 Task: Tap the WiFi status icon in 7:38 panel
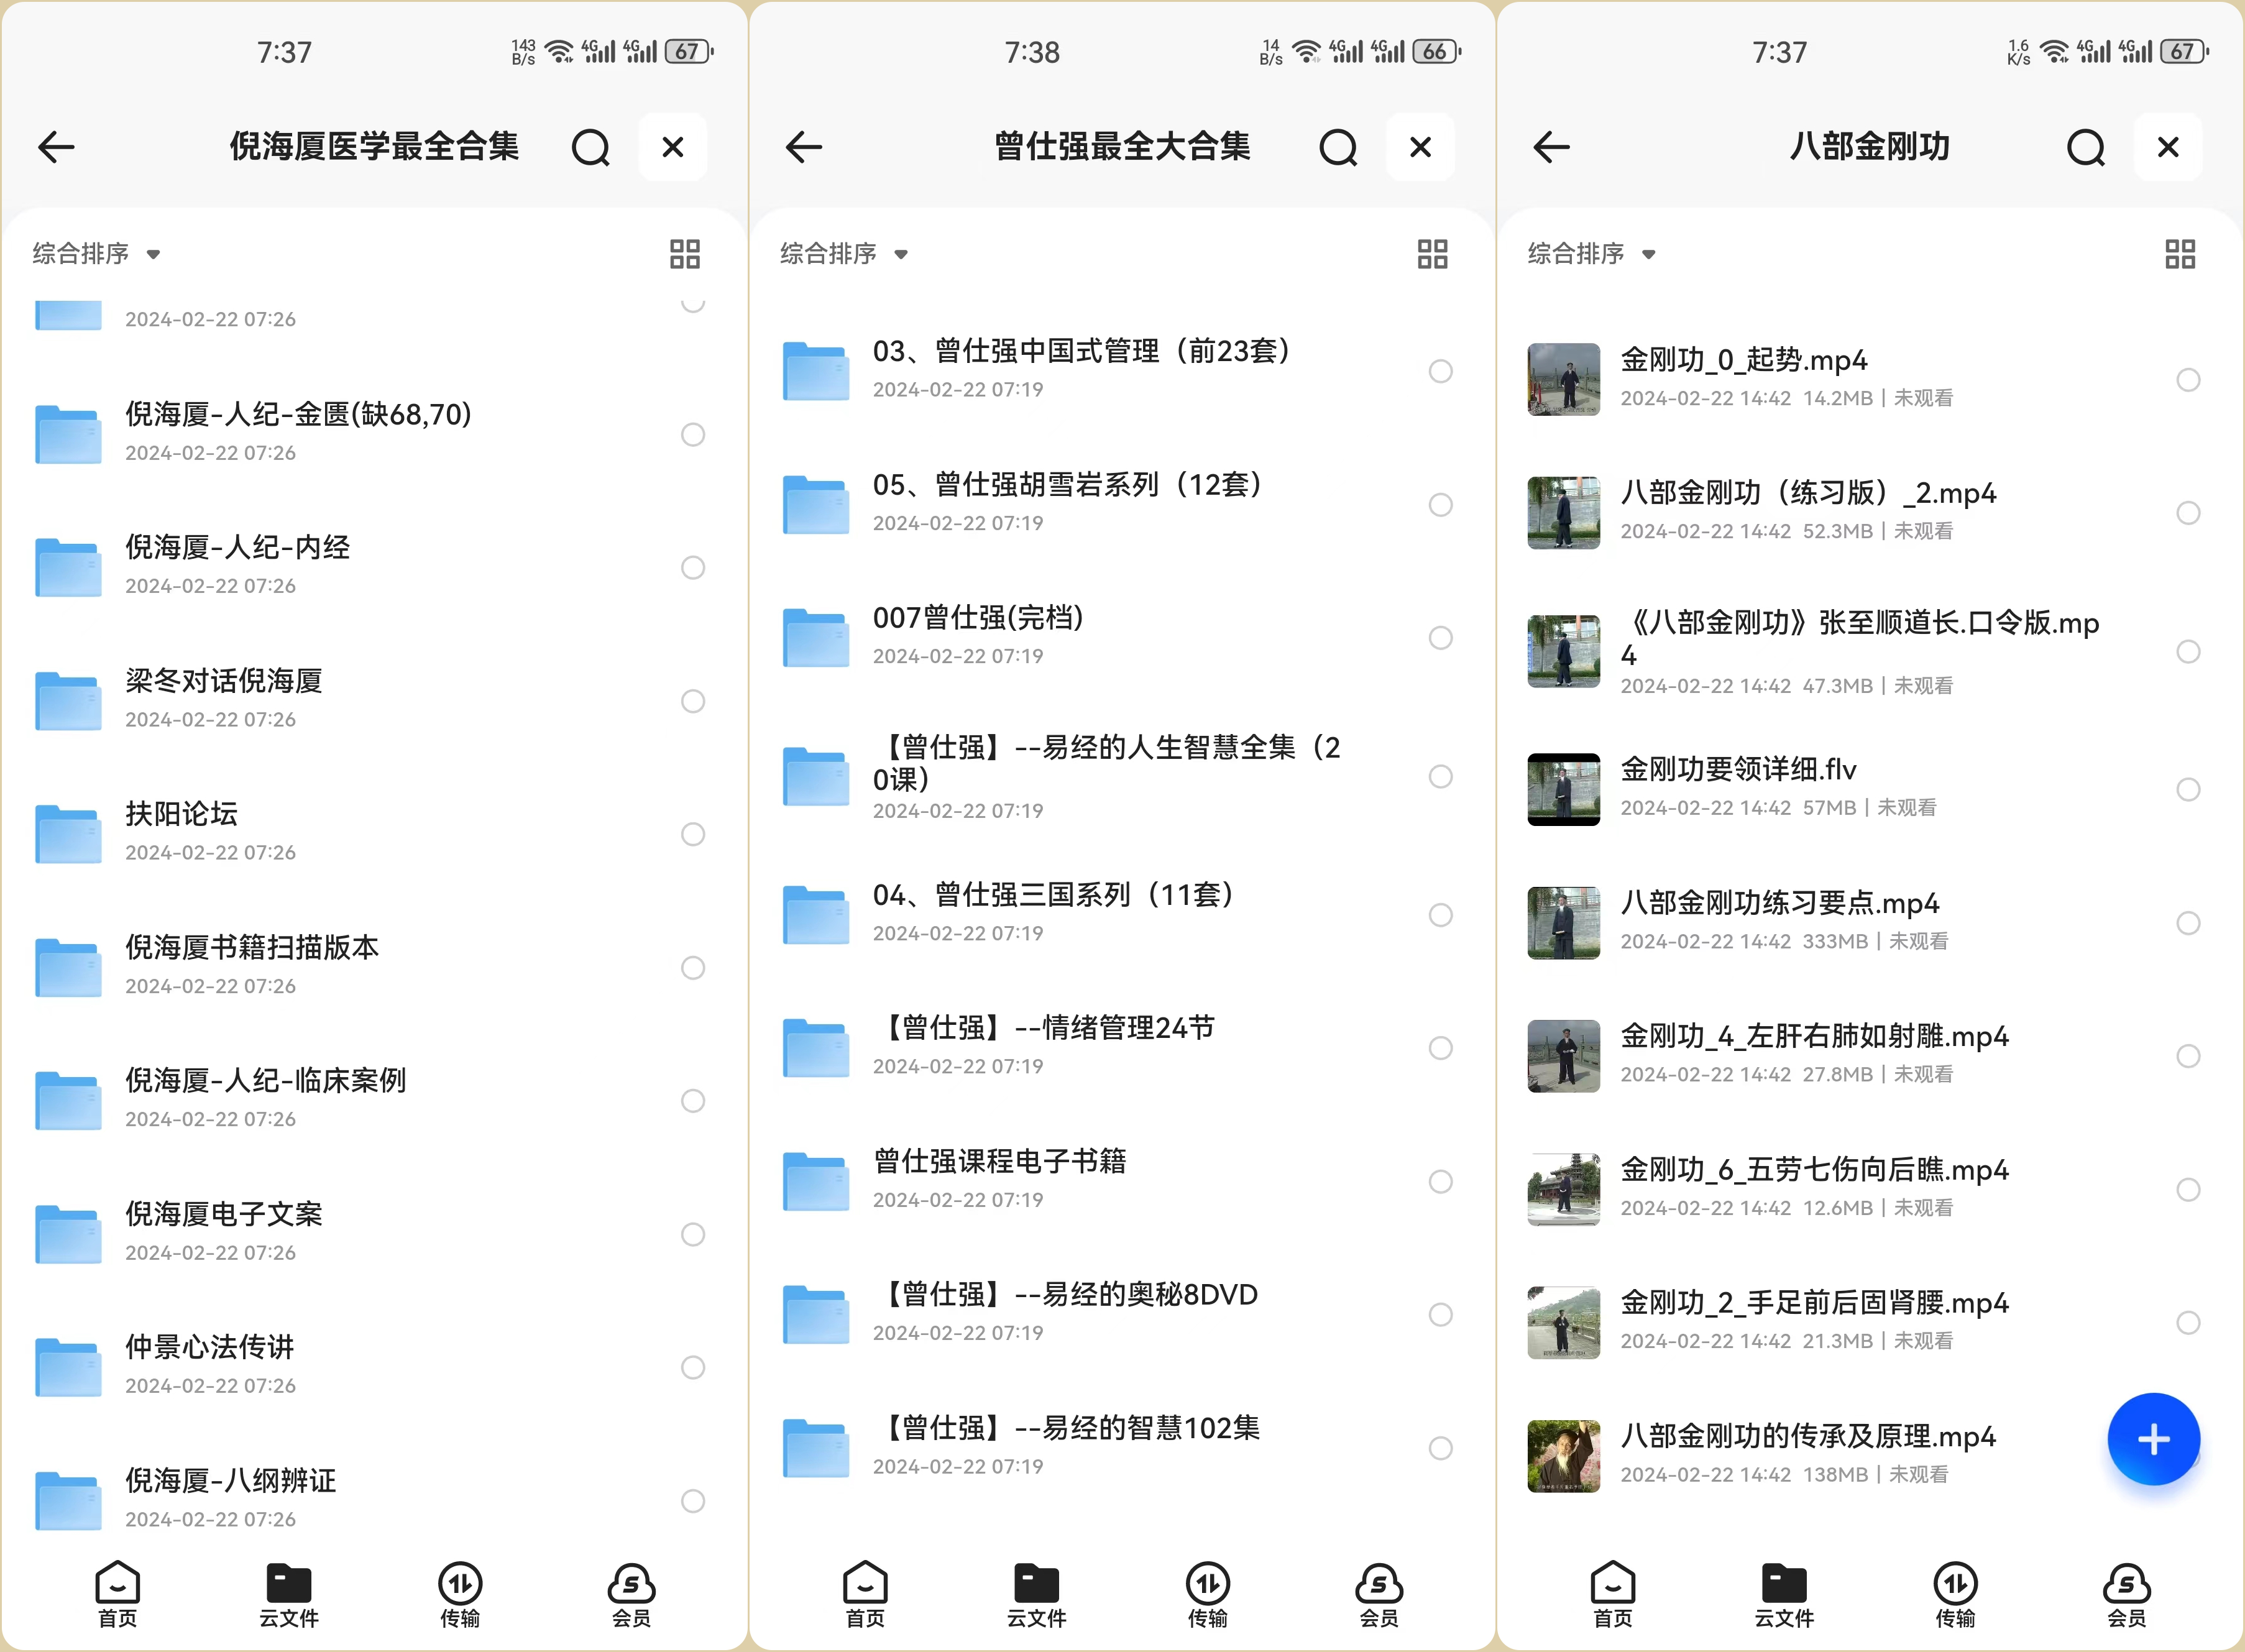[1306, 51]
